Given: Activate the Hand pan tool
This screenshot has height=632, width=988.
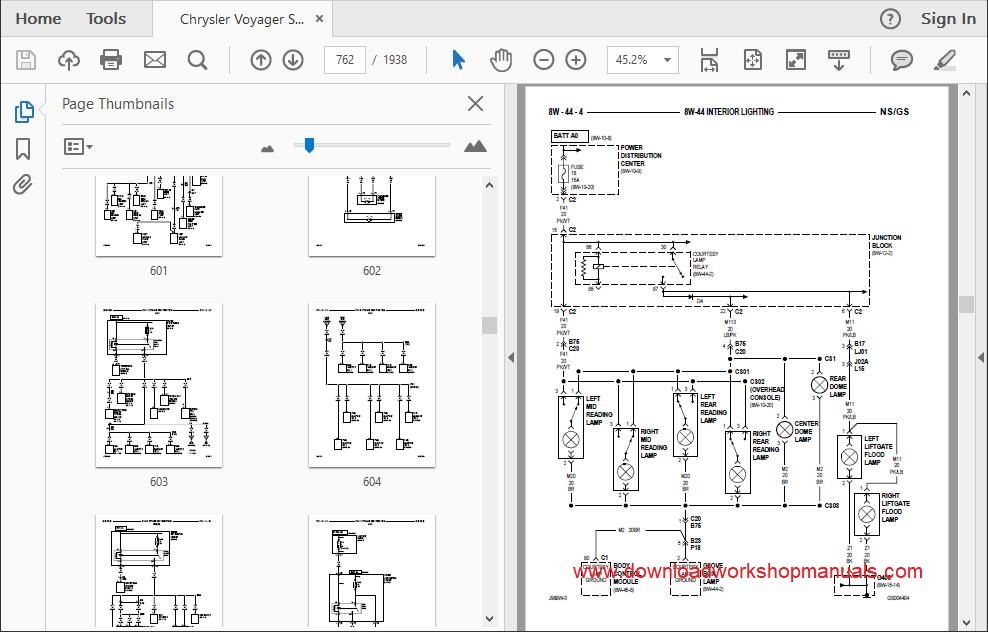Looking at the screenshot, I should point(501,60).
